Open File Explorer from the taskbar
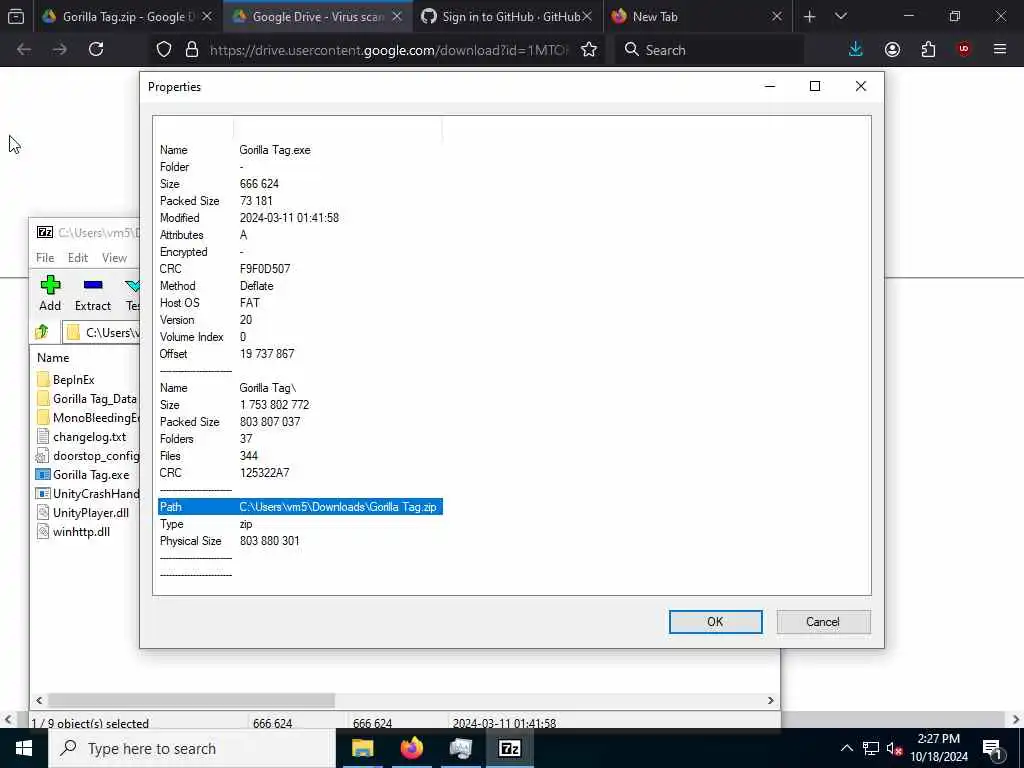Image resolution: width=1024 pixels, height=768 pixels. point(362,748)
